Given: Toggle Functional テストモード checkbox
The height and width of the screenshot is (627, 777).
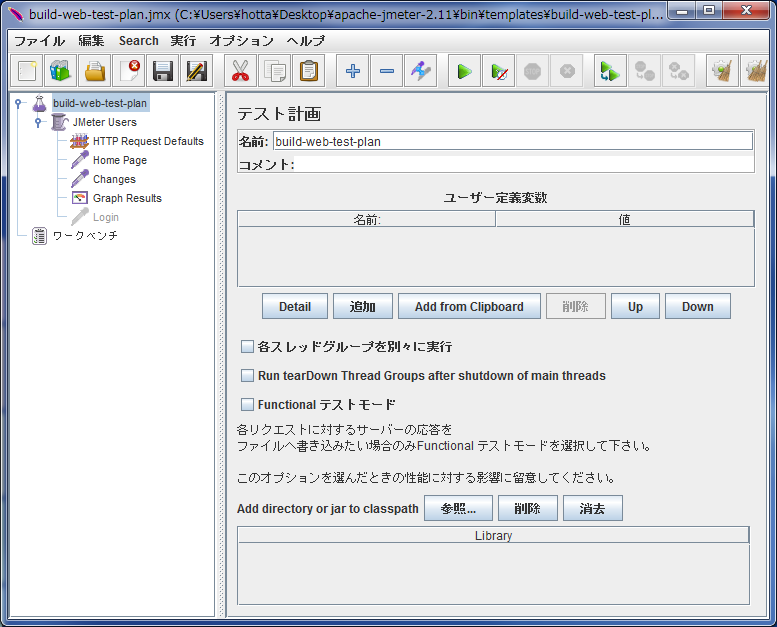Looking at the screenshot, I should 247,404.
